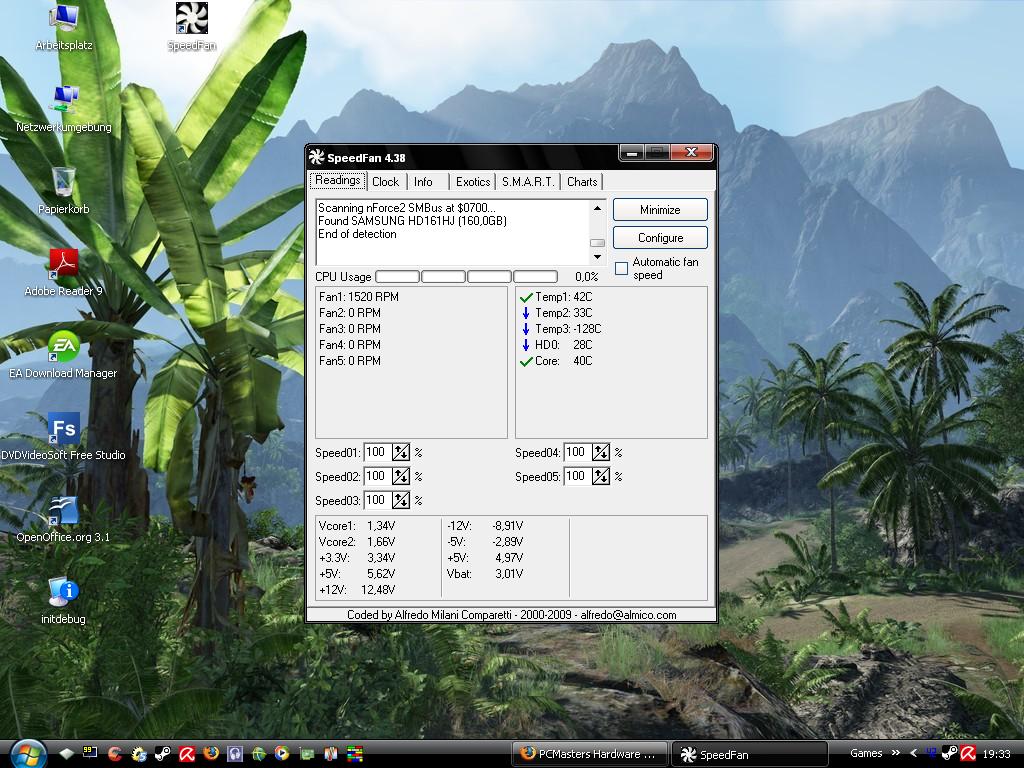Click the Games toolbar label
The width and height of the screenshot is (1024, 768).
[x=866, y=753]
